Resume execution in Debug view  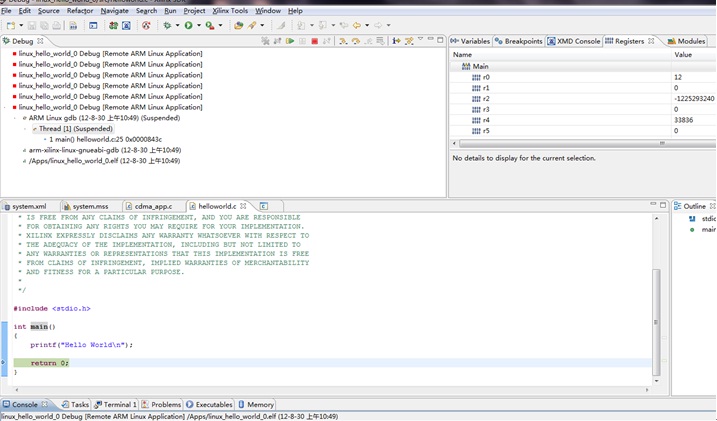pos(290,41)
